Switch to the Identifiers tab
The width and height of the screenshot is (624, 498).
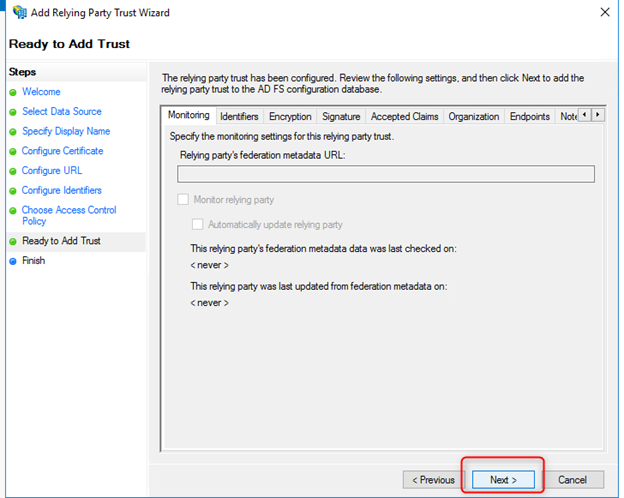click(x=239, y=117)
